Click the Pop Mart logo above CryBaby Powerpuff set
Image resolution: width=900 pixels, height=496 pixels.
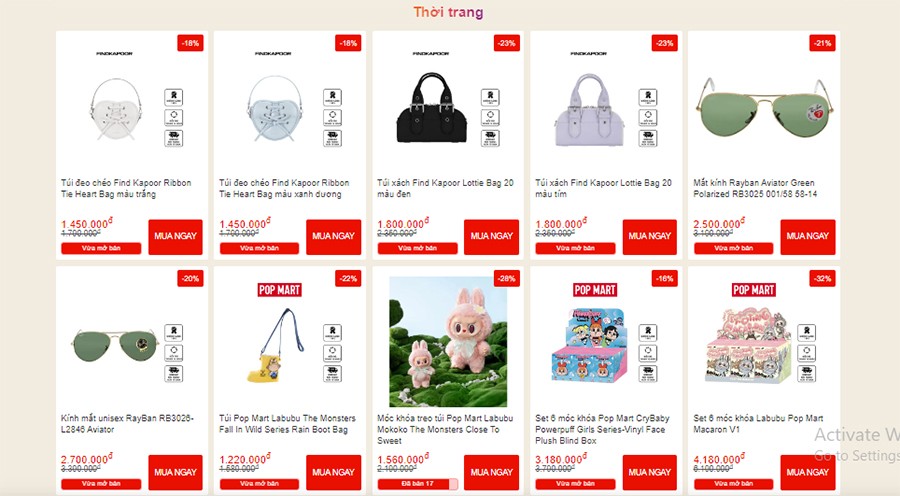click(x=595, y=290)
